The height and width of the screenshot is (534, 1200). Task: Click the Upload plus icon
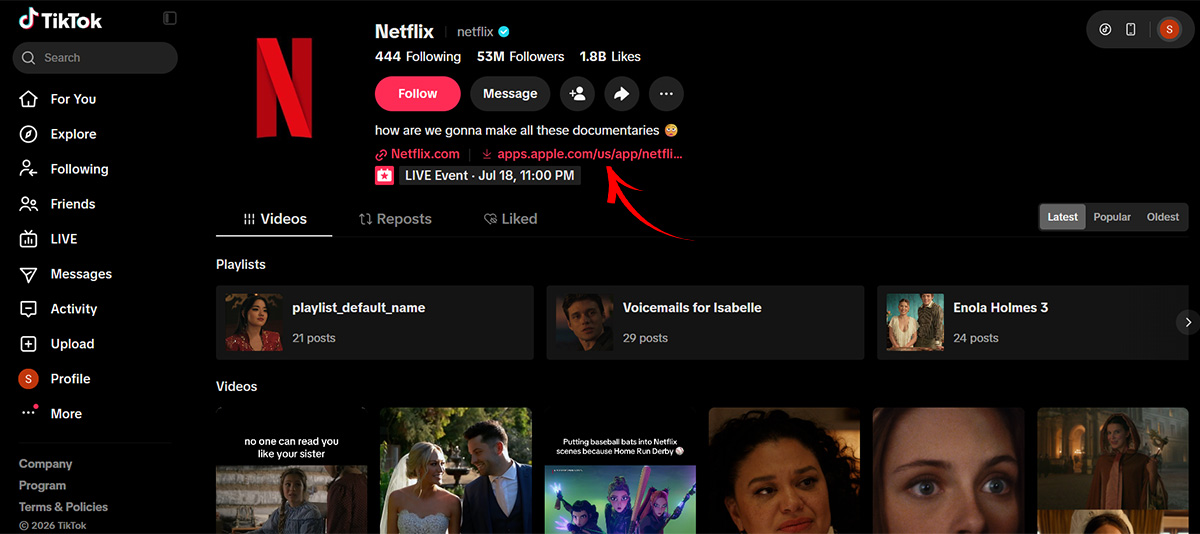(29, 344)
